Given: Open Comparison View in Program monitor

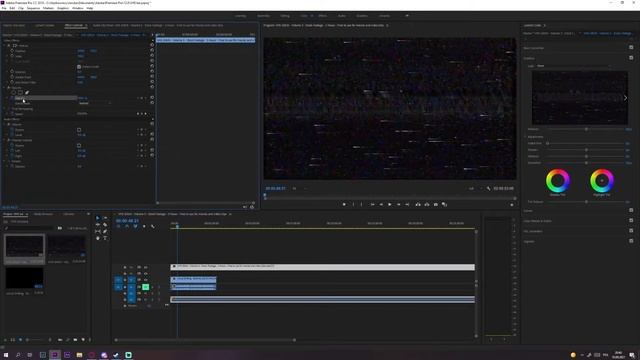Looking at the screenshot, I should pyautogui.click(x=444, y=204).
